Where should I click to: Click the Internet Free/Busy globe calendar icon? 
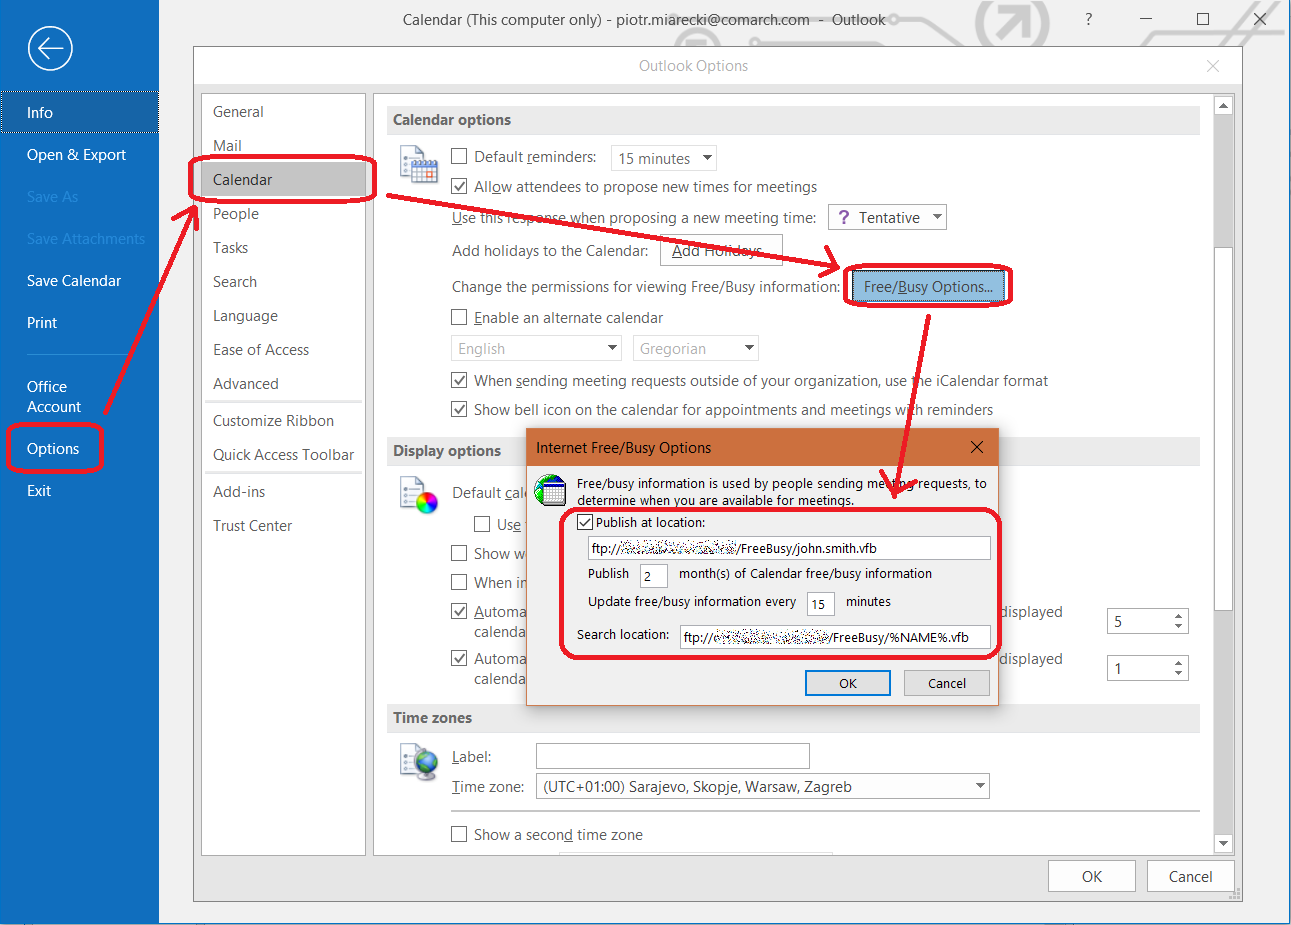click(x=550, y=490)
